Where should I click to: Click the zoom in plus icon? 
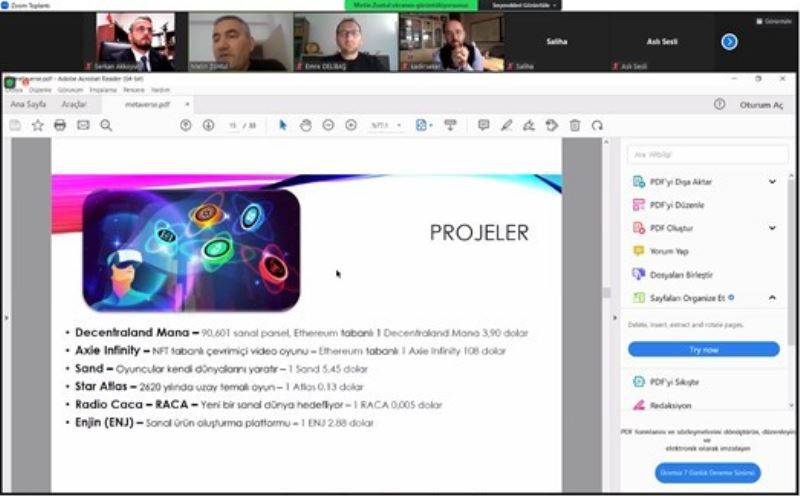click(x=351, y=125)
